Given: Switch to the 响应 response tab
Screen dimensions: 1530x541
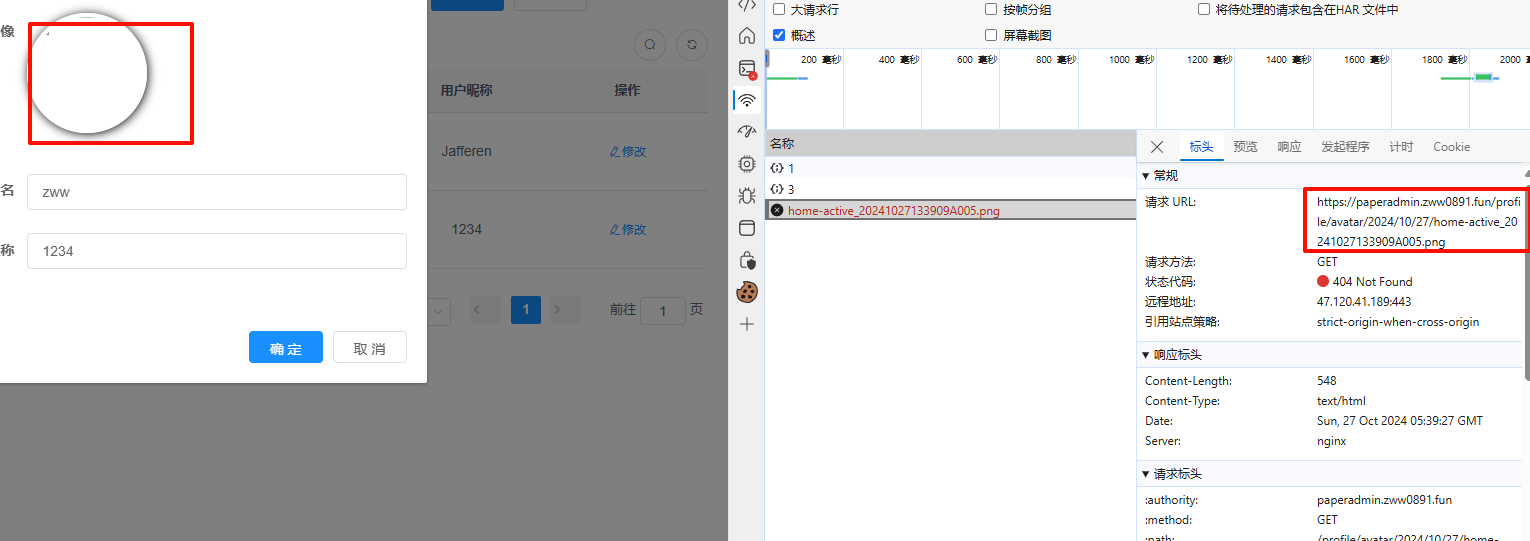Looking at the screenshot, I should 1289,147.
